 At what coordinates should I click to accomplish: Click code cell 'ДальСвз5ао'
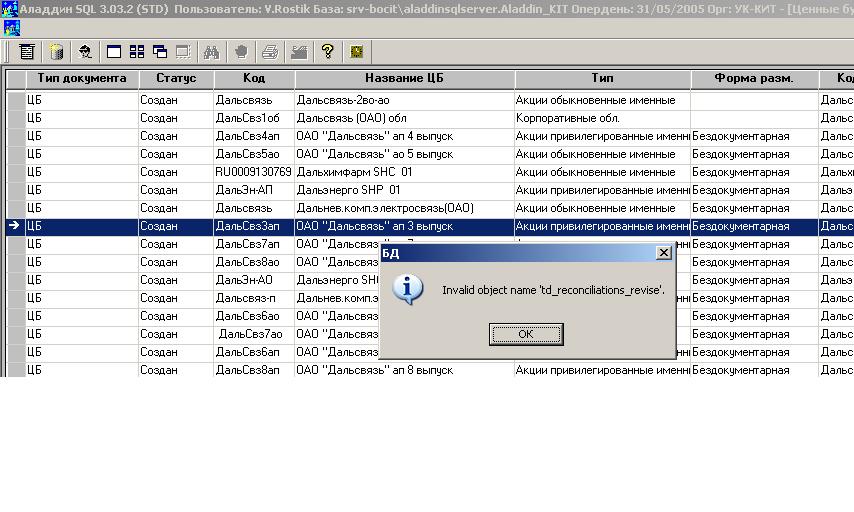coord(254,154)
